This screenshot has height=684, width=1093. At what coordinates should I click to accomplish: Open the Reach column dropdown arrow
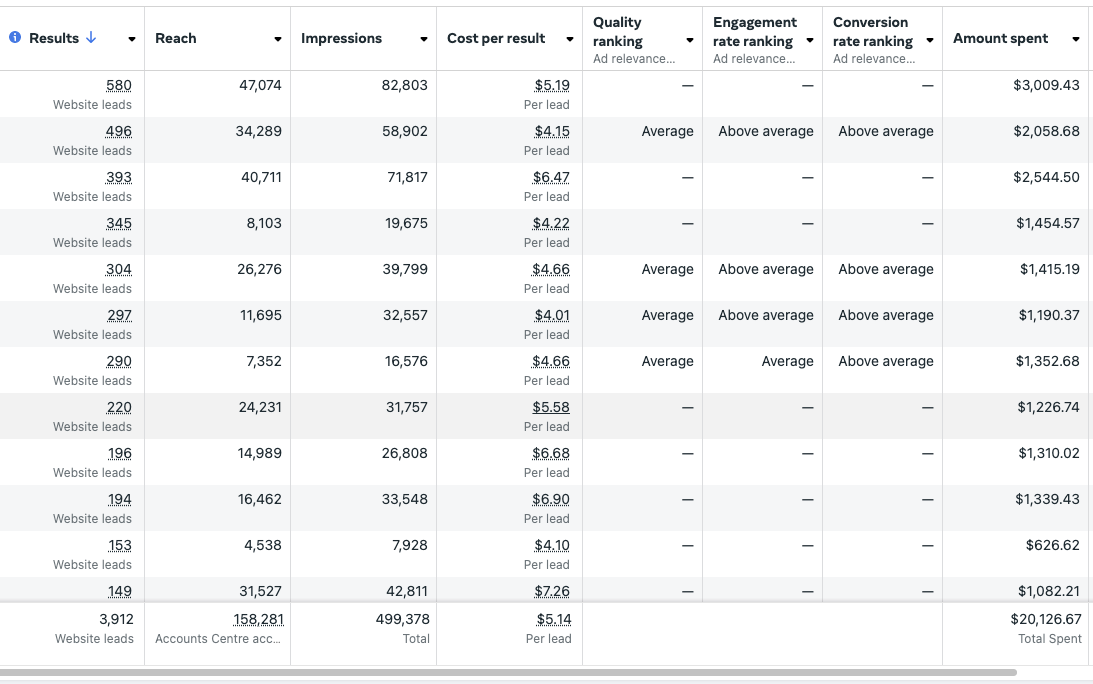coord(277,39)
